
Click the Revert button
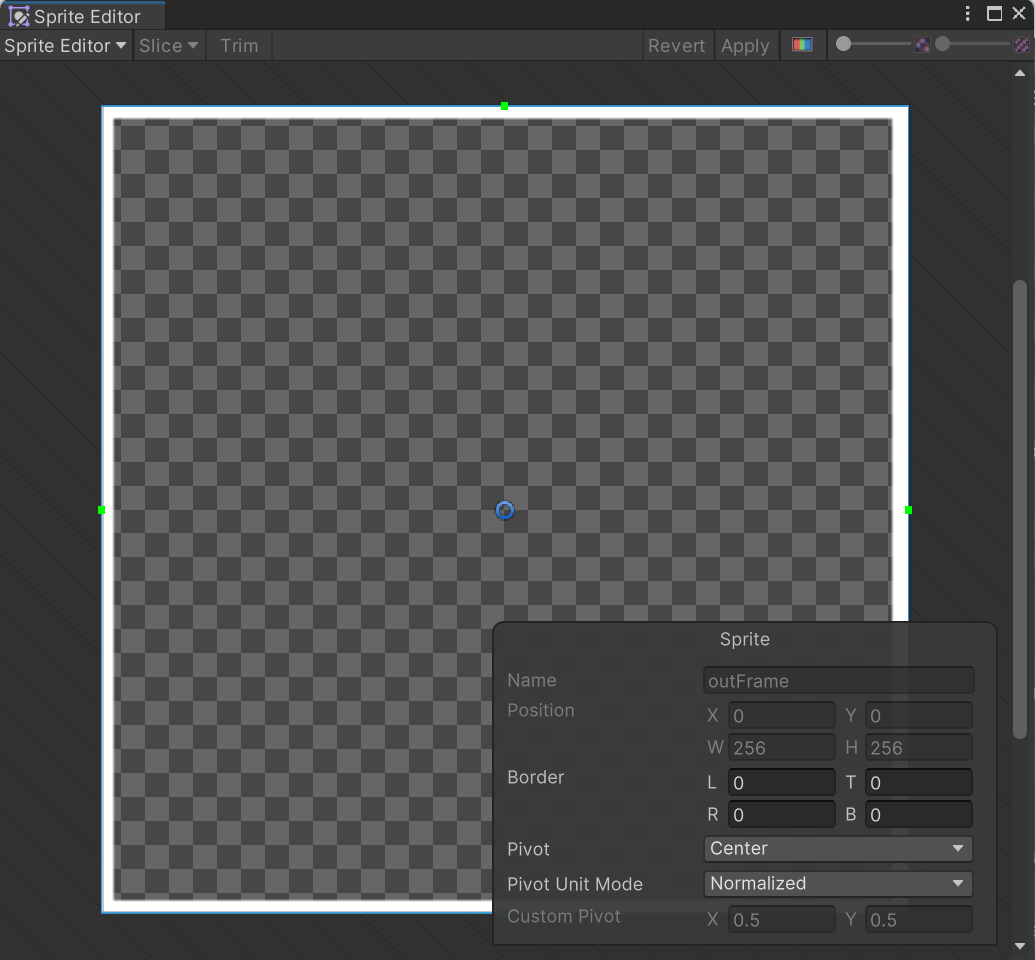677,46
